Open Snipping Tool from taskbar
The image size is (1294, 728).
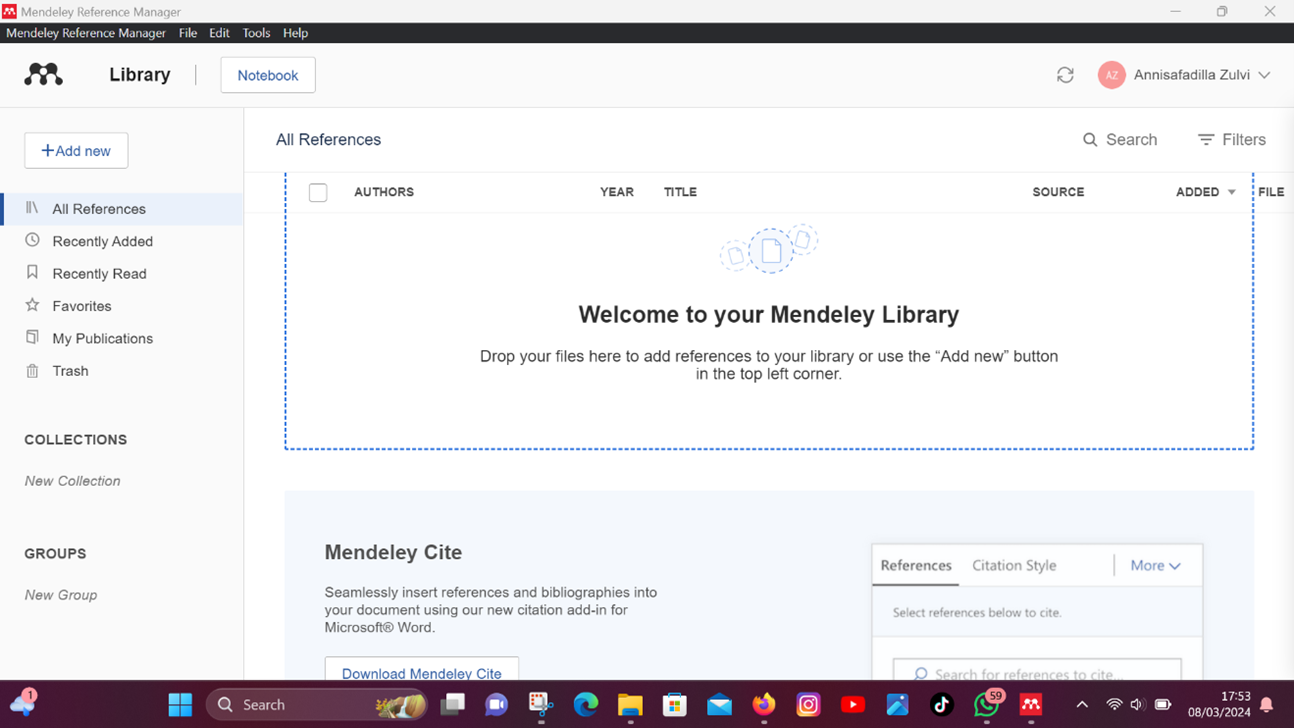tap(541, 705)
